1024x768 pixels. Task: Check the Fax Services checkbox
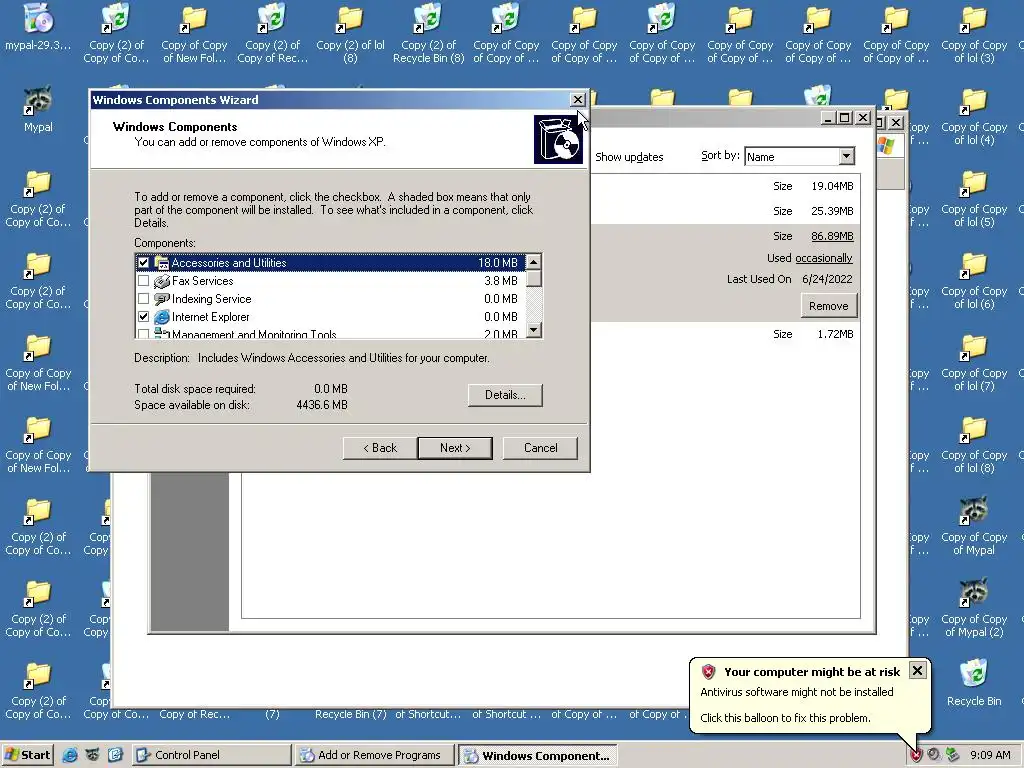click(144, 281)
